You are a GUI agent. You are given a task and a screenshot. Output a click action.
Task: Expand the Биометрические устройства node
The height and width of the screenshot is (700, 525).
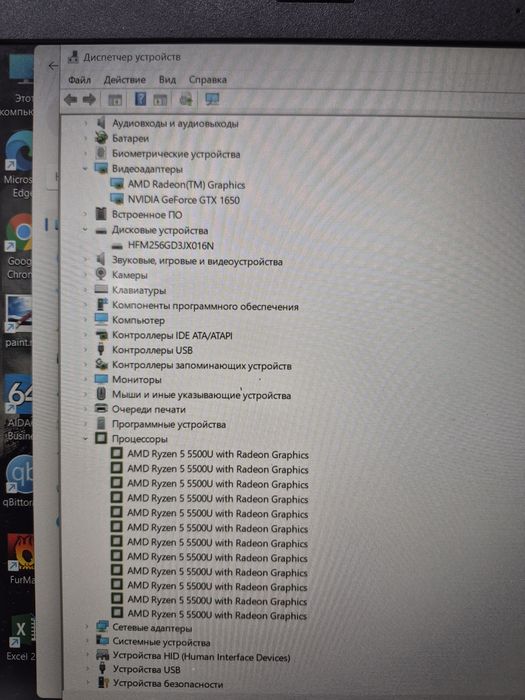(x=85, y=153)
